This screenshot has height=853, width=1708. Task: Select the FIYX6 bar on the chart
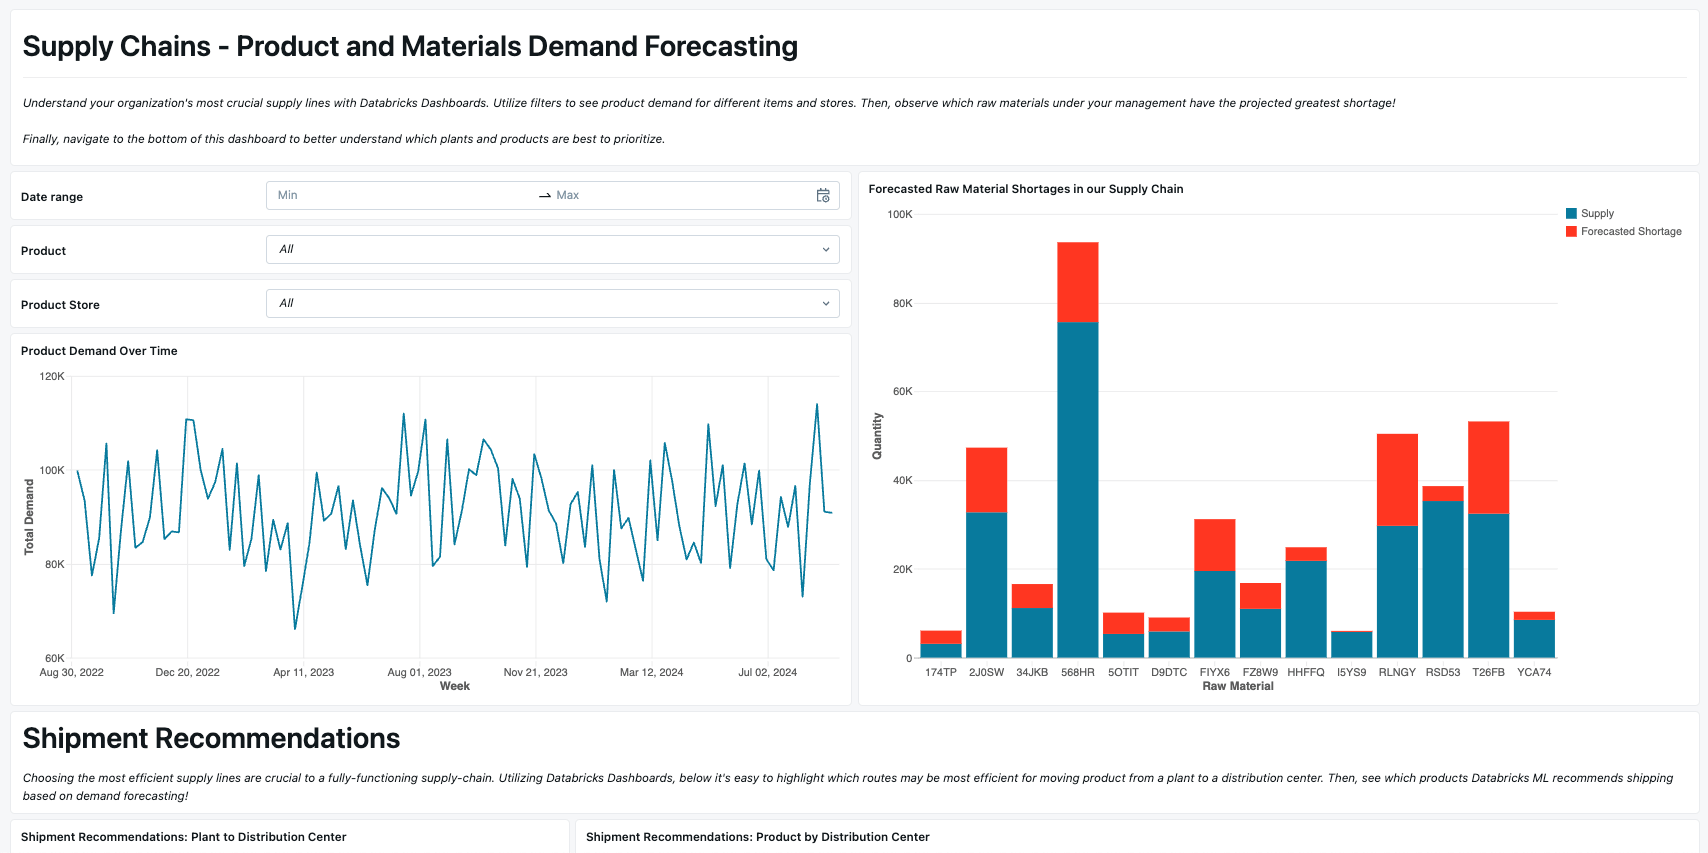pos(1215,580)
